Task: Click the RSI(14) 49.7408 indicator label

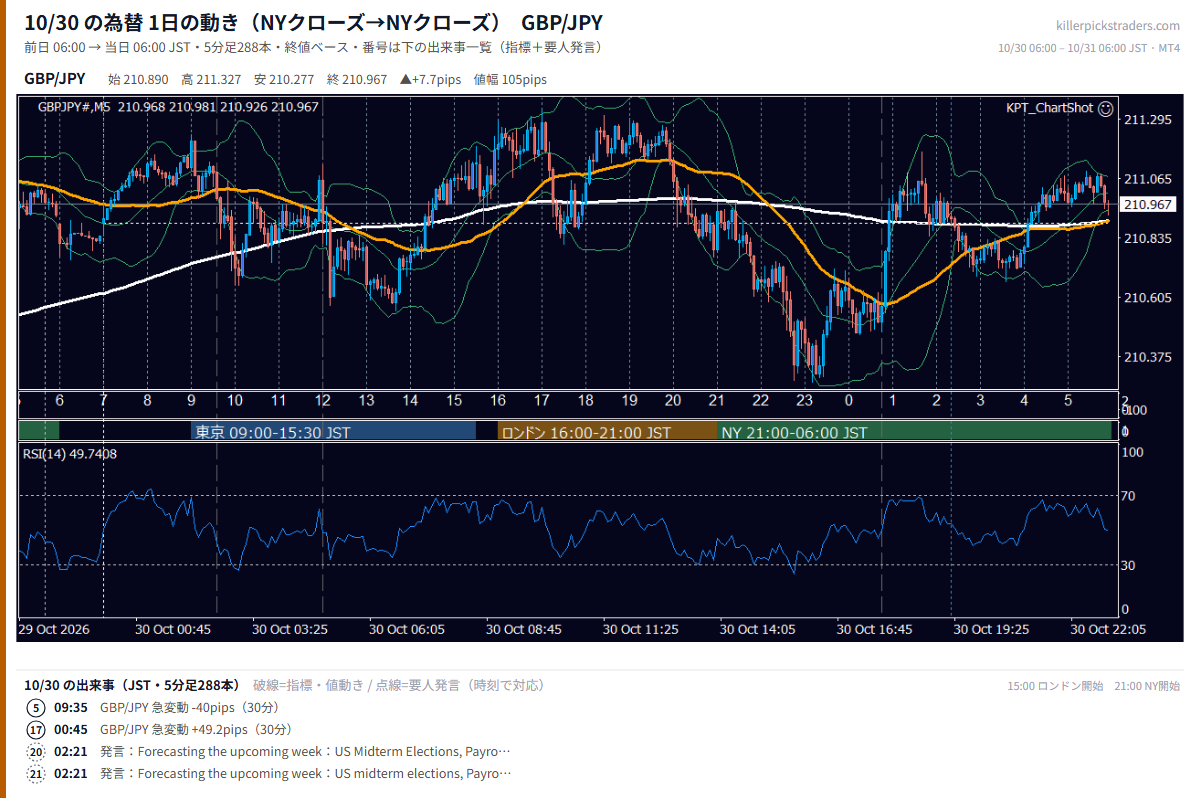Action: click(x=70, y=454)
